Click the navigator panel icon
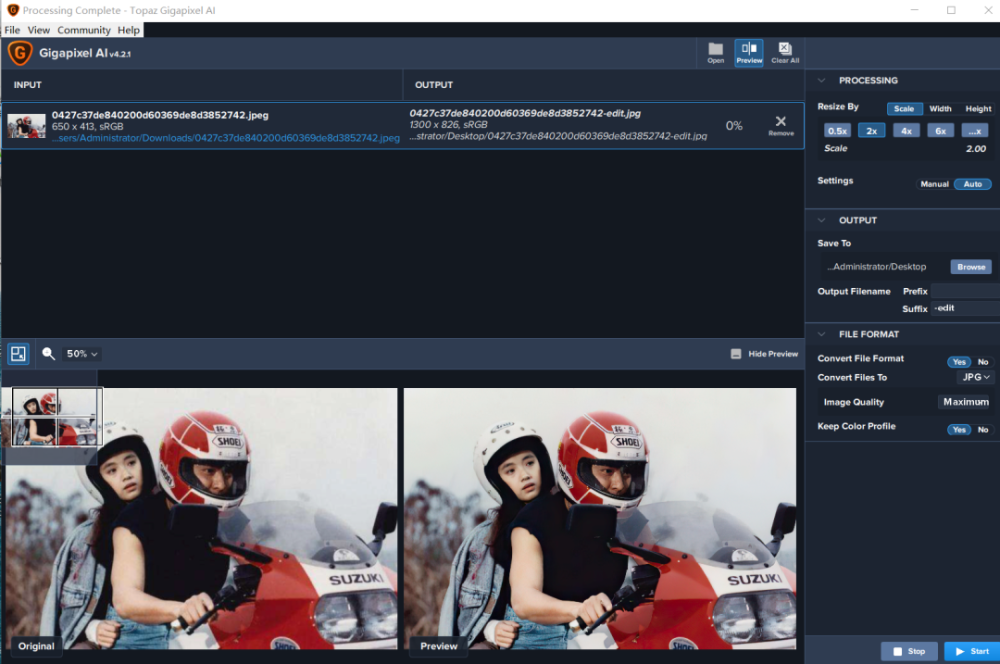This screenshot has width=1000, height=664. (x=18, y=354)
